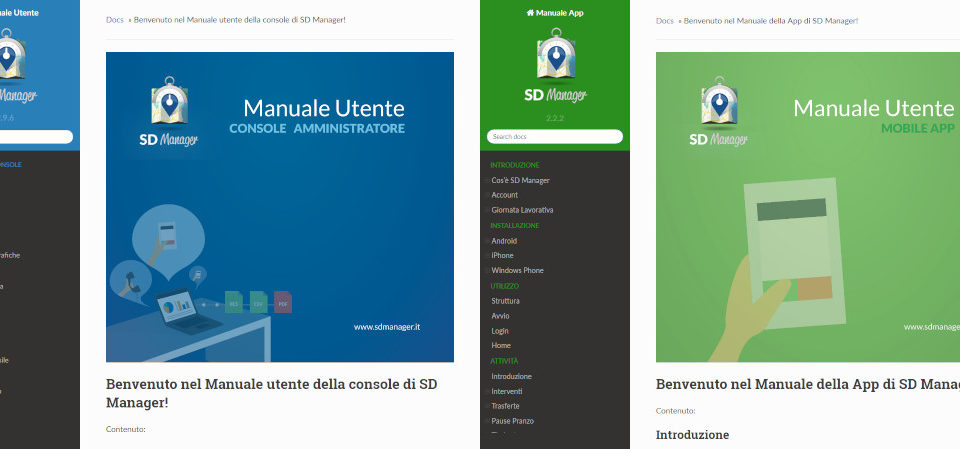Select Struttura under Utilizzo

[x=505, y=300]
